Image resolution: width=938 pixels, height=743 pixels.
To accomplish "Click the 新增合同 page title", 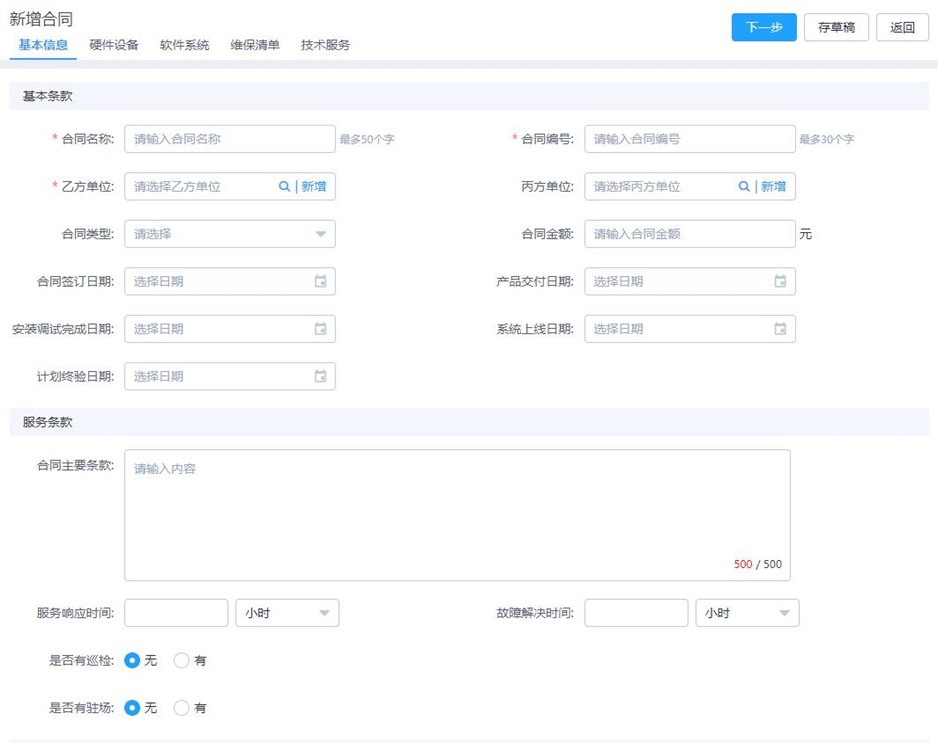I will point(41,19).
